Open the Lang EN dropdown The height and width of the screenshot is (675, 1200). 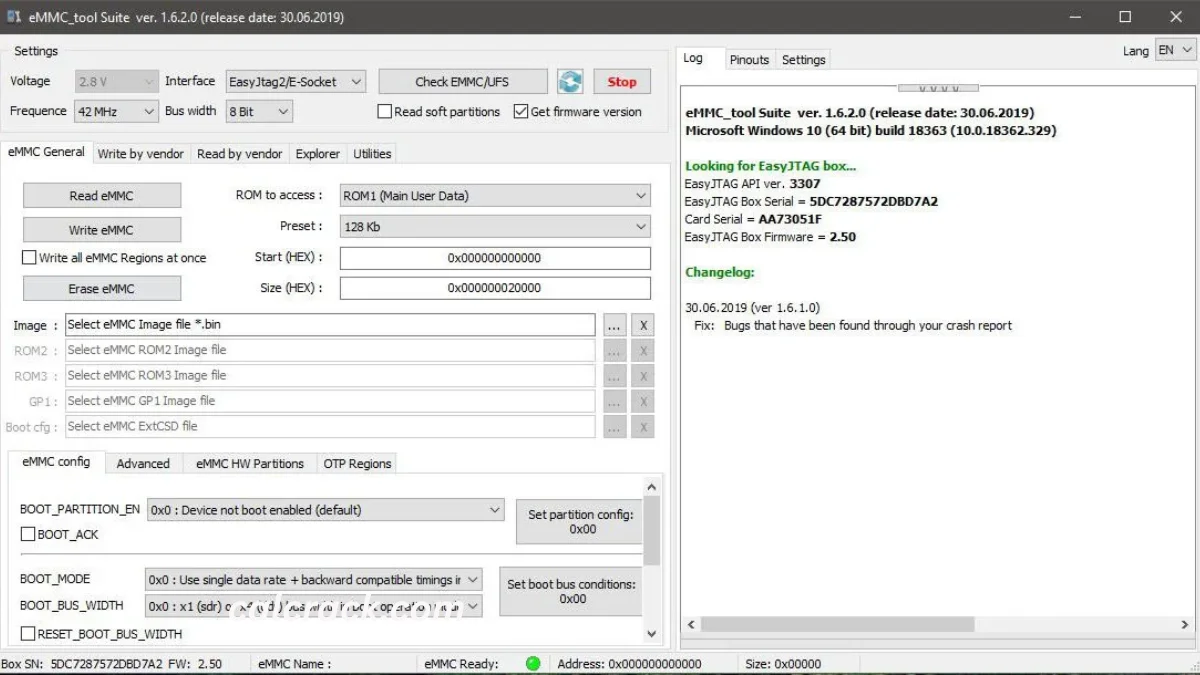1175,50
